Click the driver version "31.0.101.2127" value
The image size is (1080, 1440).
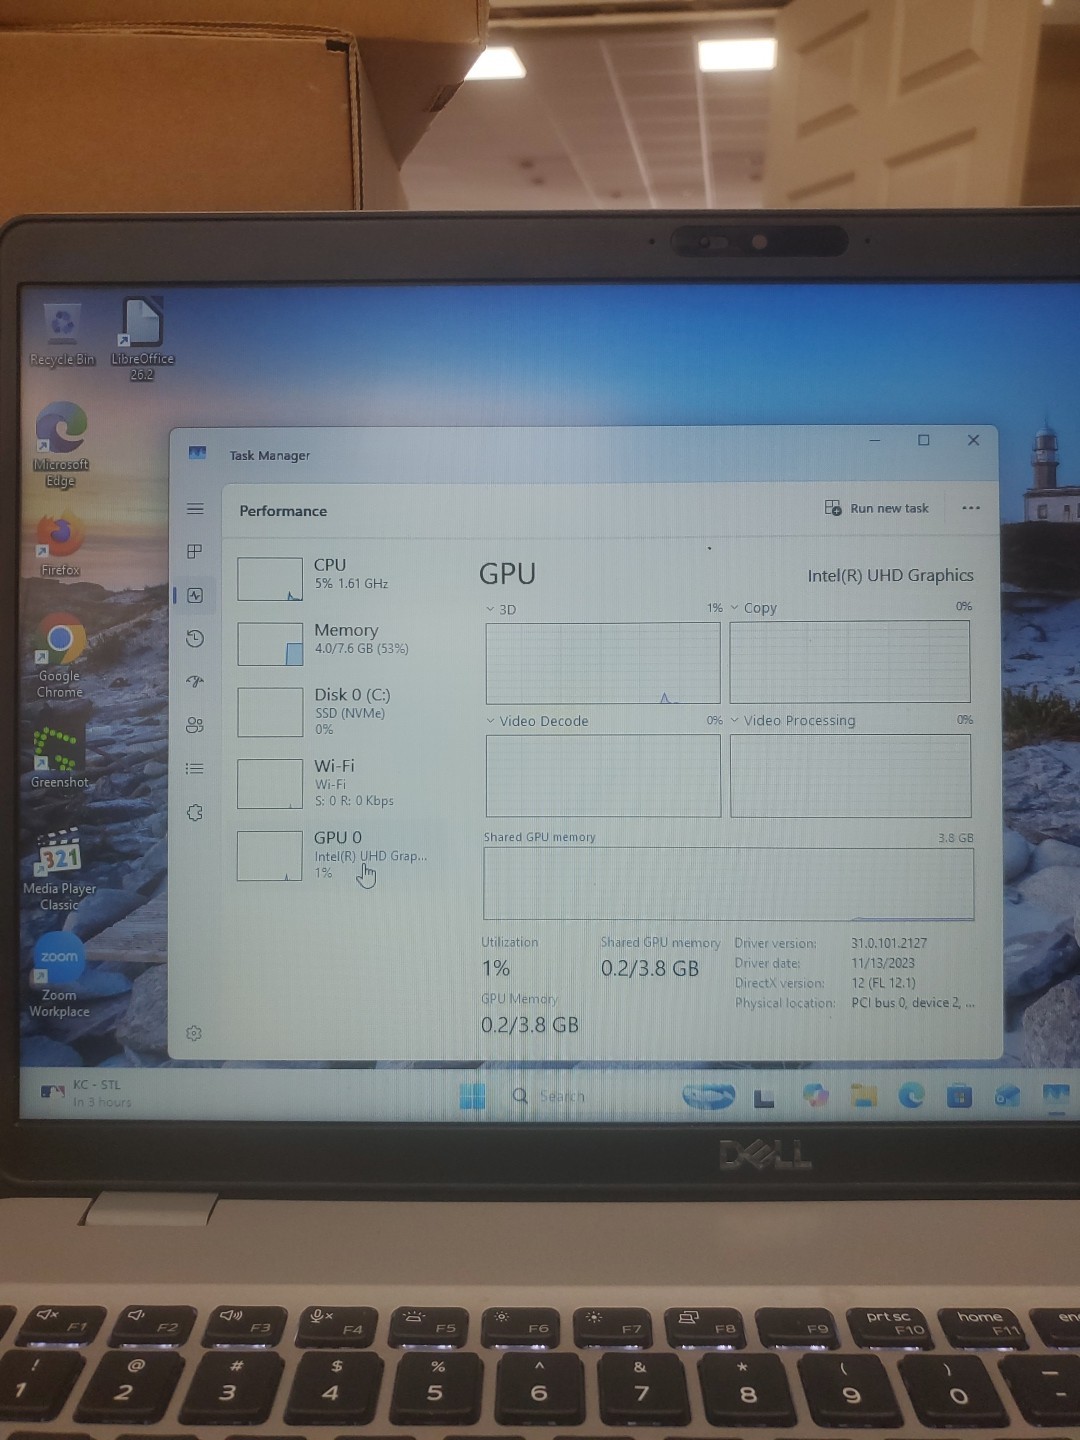point(889,943)
